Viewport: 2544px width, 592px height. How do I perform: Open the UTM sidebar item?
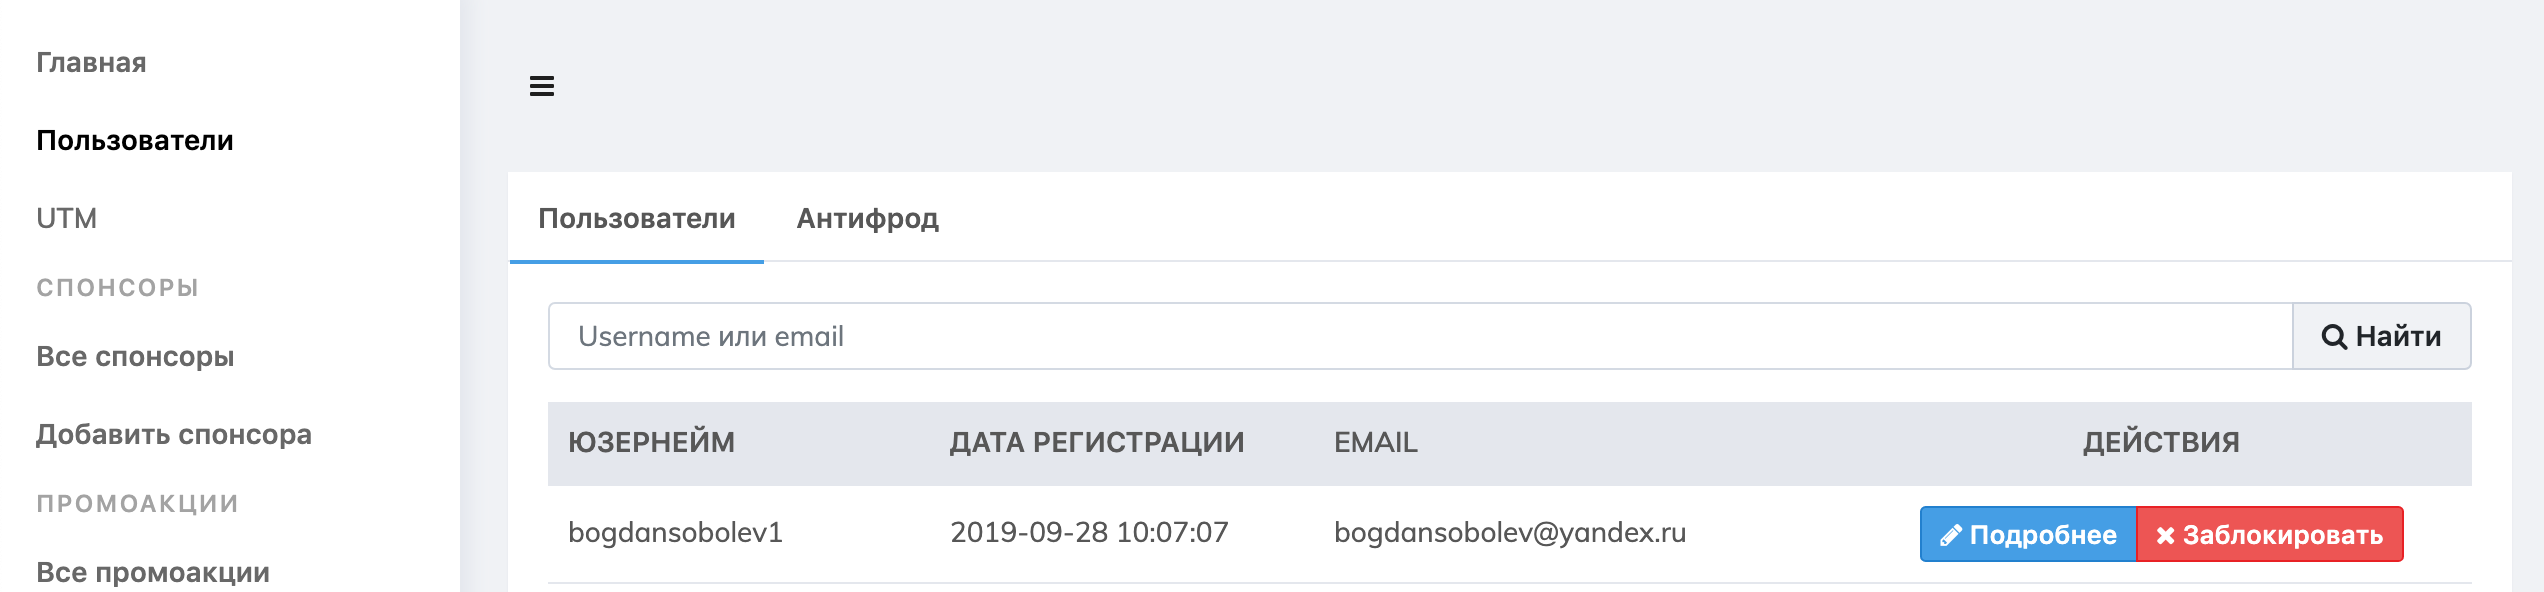click(x=66, y=219)
